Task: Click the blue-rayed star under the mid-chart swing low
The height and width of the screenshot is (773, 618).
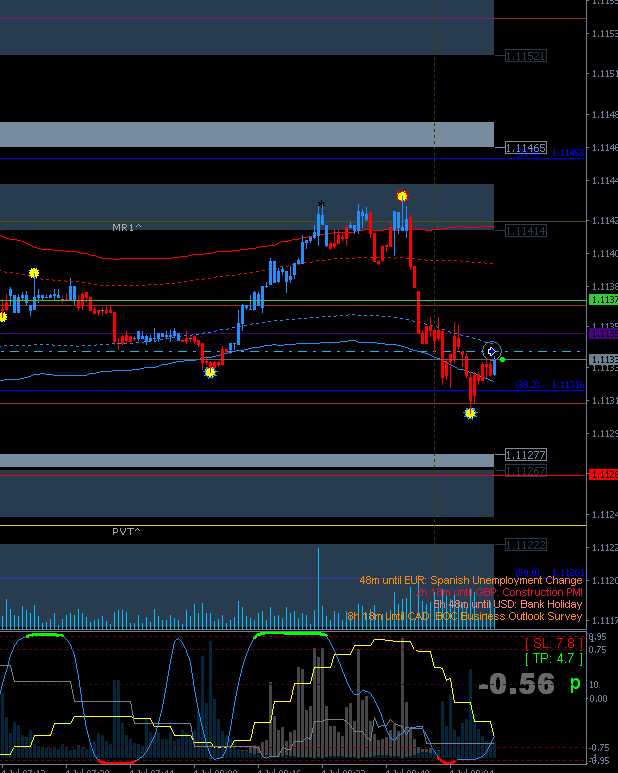Action: (210, 372)
